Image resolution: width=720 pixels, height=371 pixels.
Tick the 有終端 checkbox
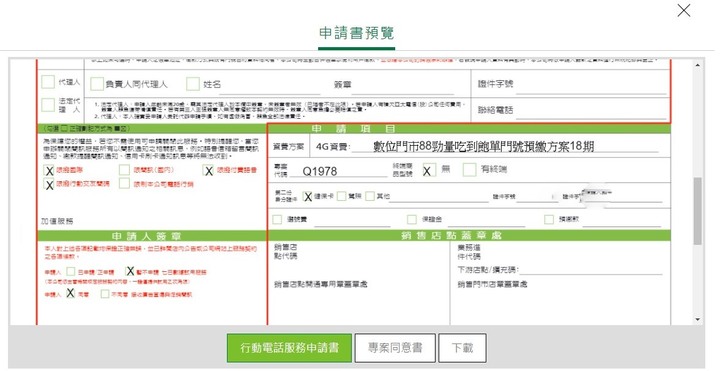coord(469,170)
